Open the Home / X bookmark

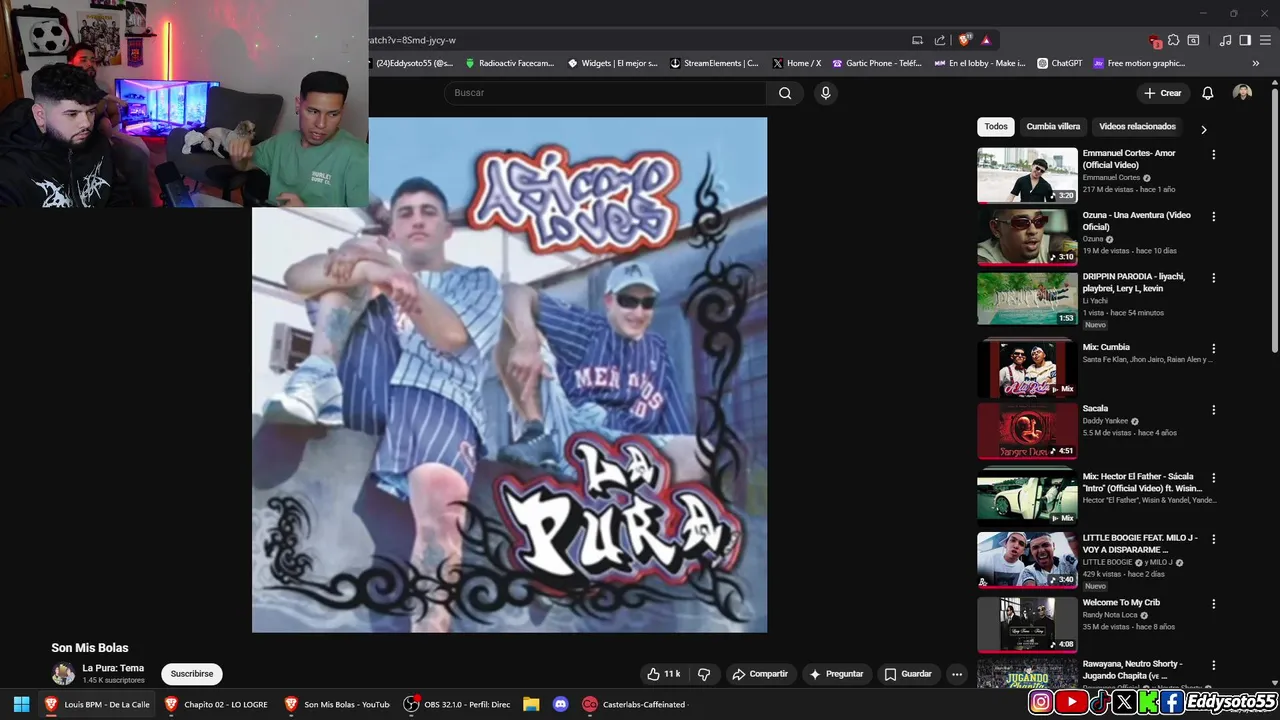pyautogui.click(x=796, y=63)
